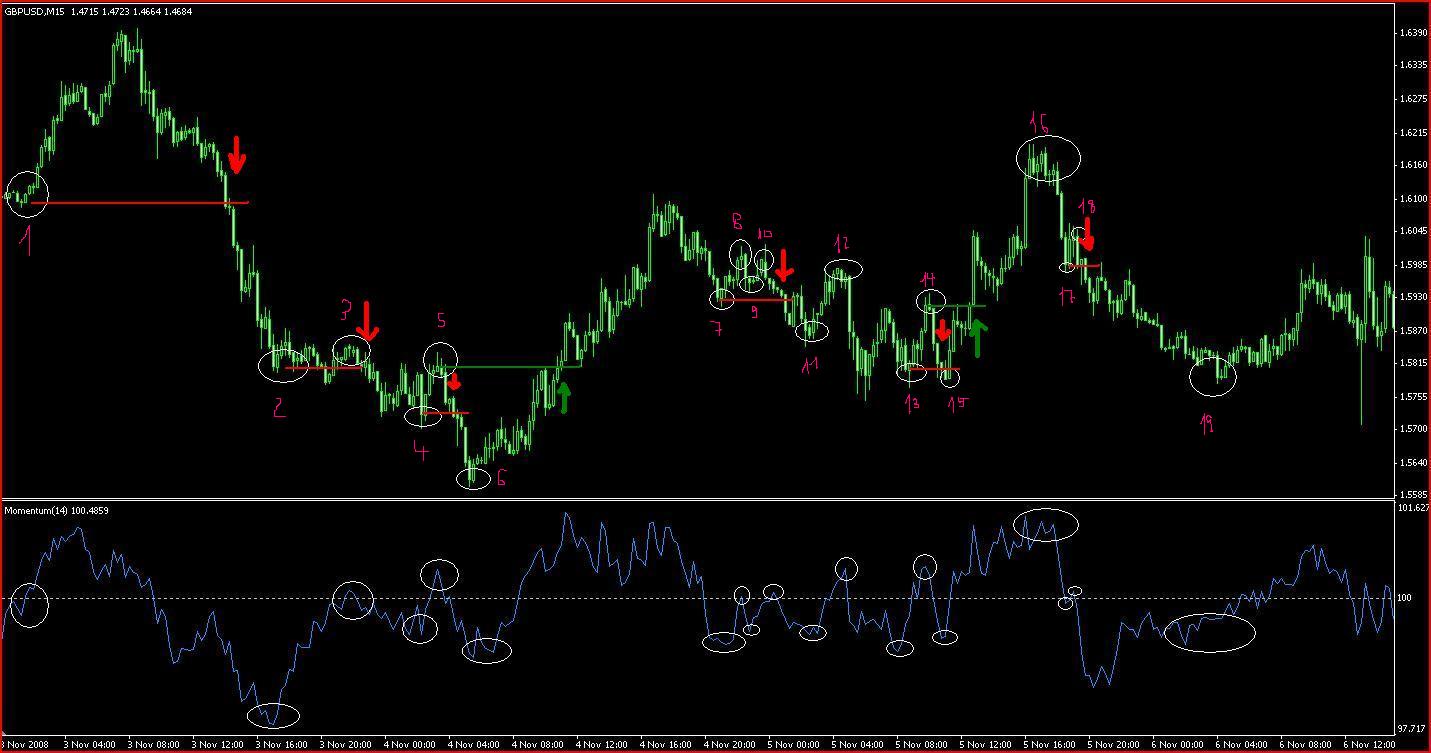
Task: Select the green up arrow near 4 Nov 08:00
Action: click(x=564, y=398)
